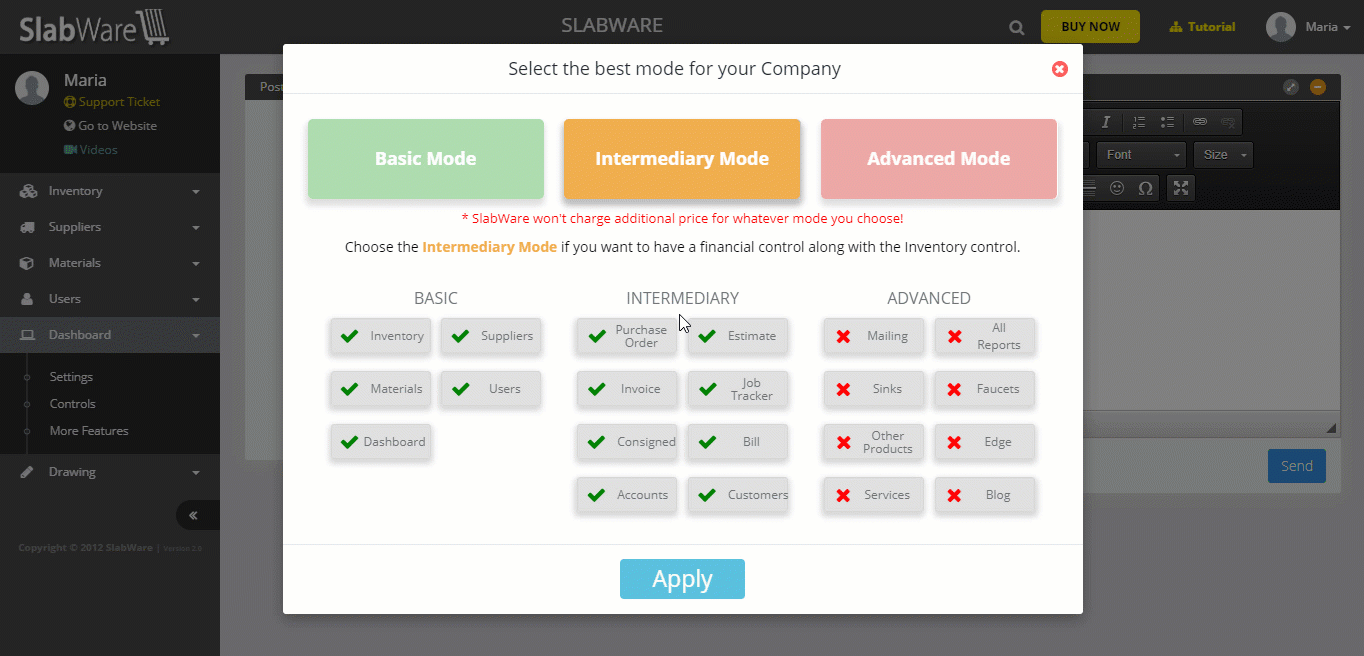
Task: Open More Features under Dashboard
Action: point(89,431)
